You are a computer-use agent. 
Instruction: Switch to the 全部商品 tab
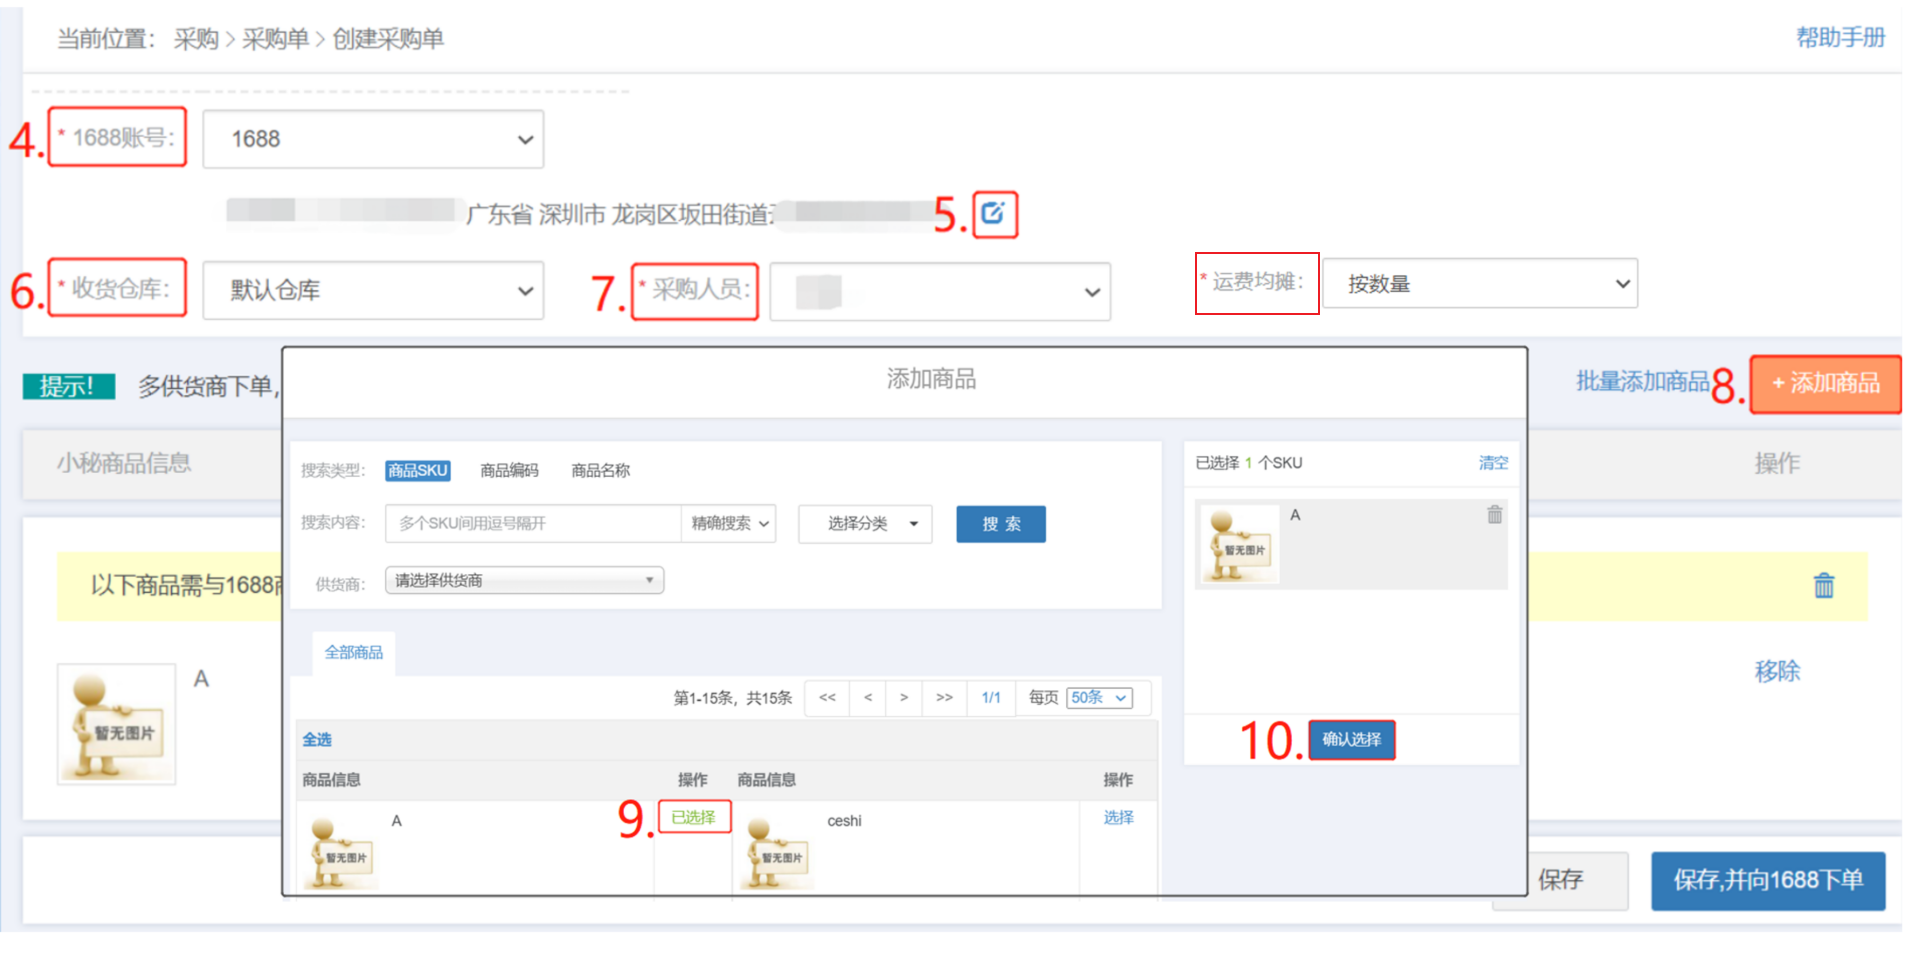353,652
